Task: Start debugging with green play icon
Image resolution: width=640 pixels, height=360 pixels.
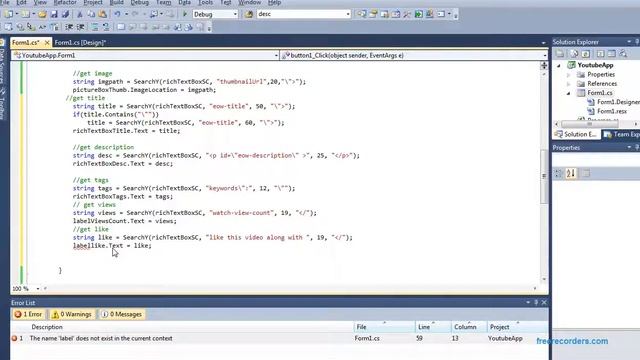Action: click(185, 14)
